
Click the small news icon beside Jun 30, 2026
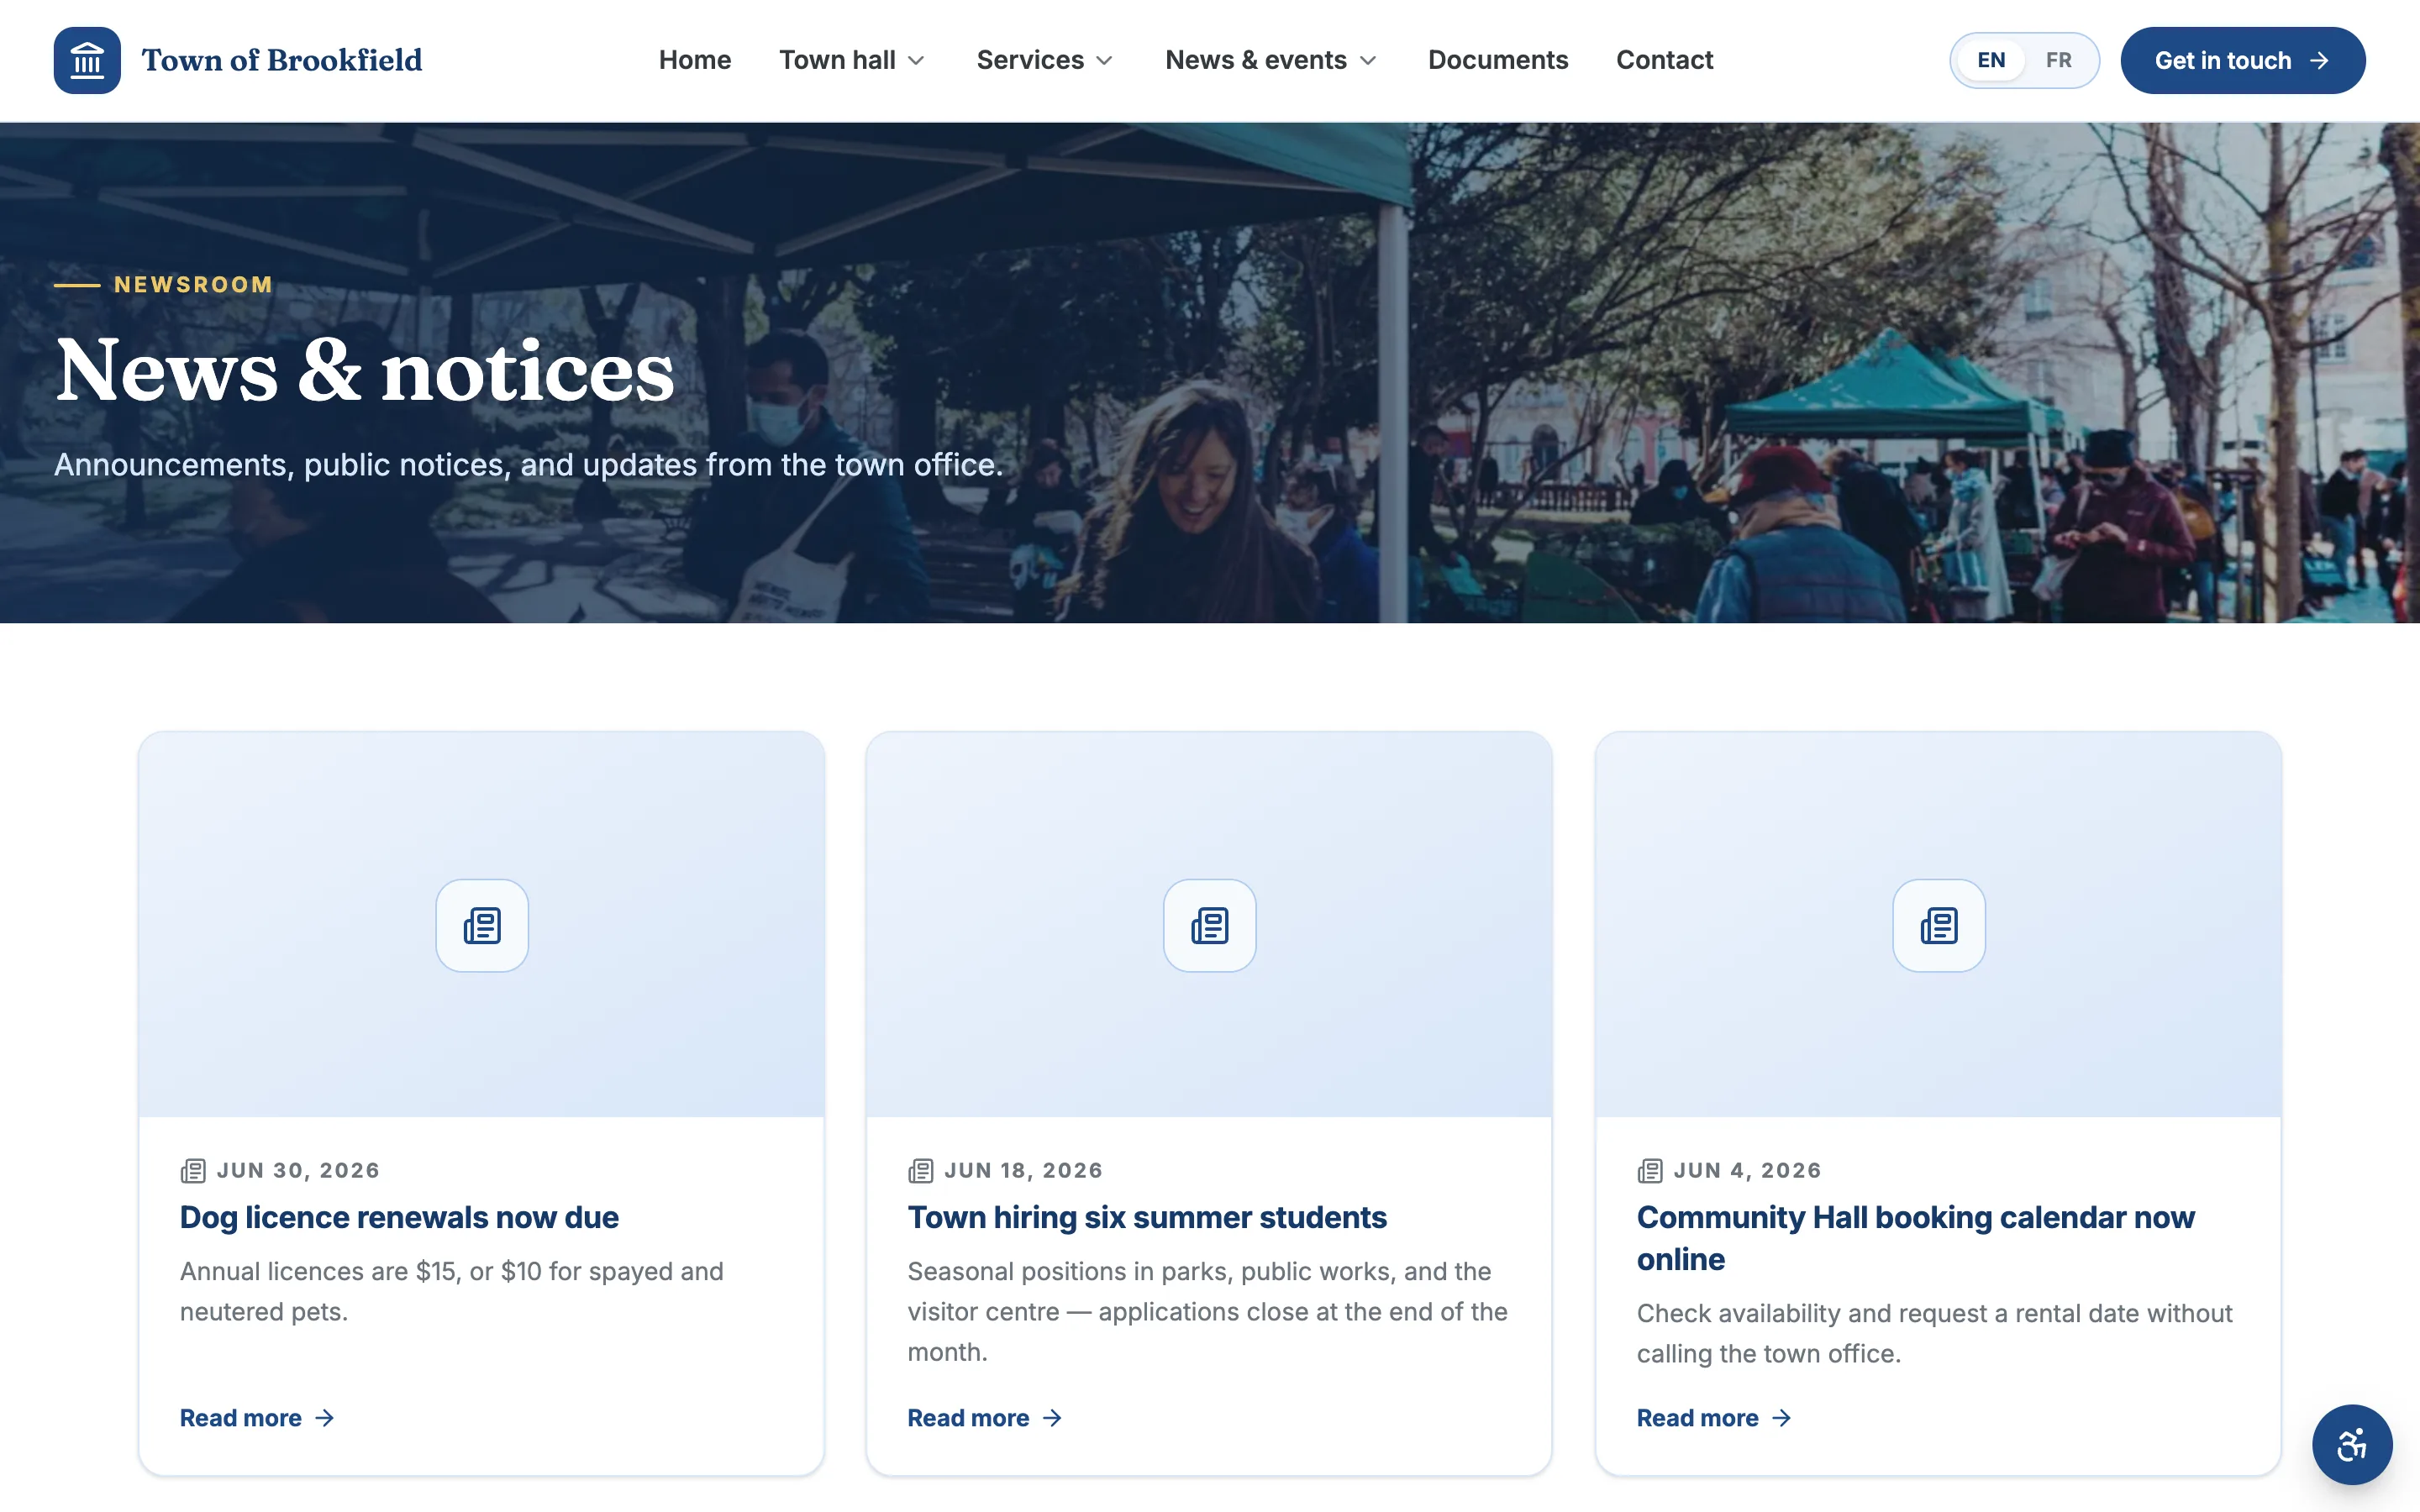coord(193,1170)
